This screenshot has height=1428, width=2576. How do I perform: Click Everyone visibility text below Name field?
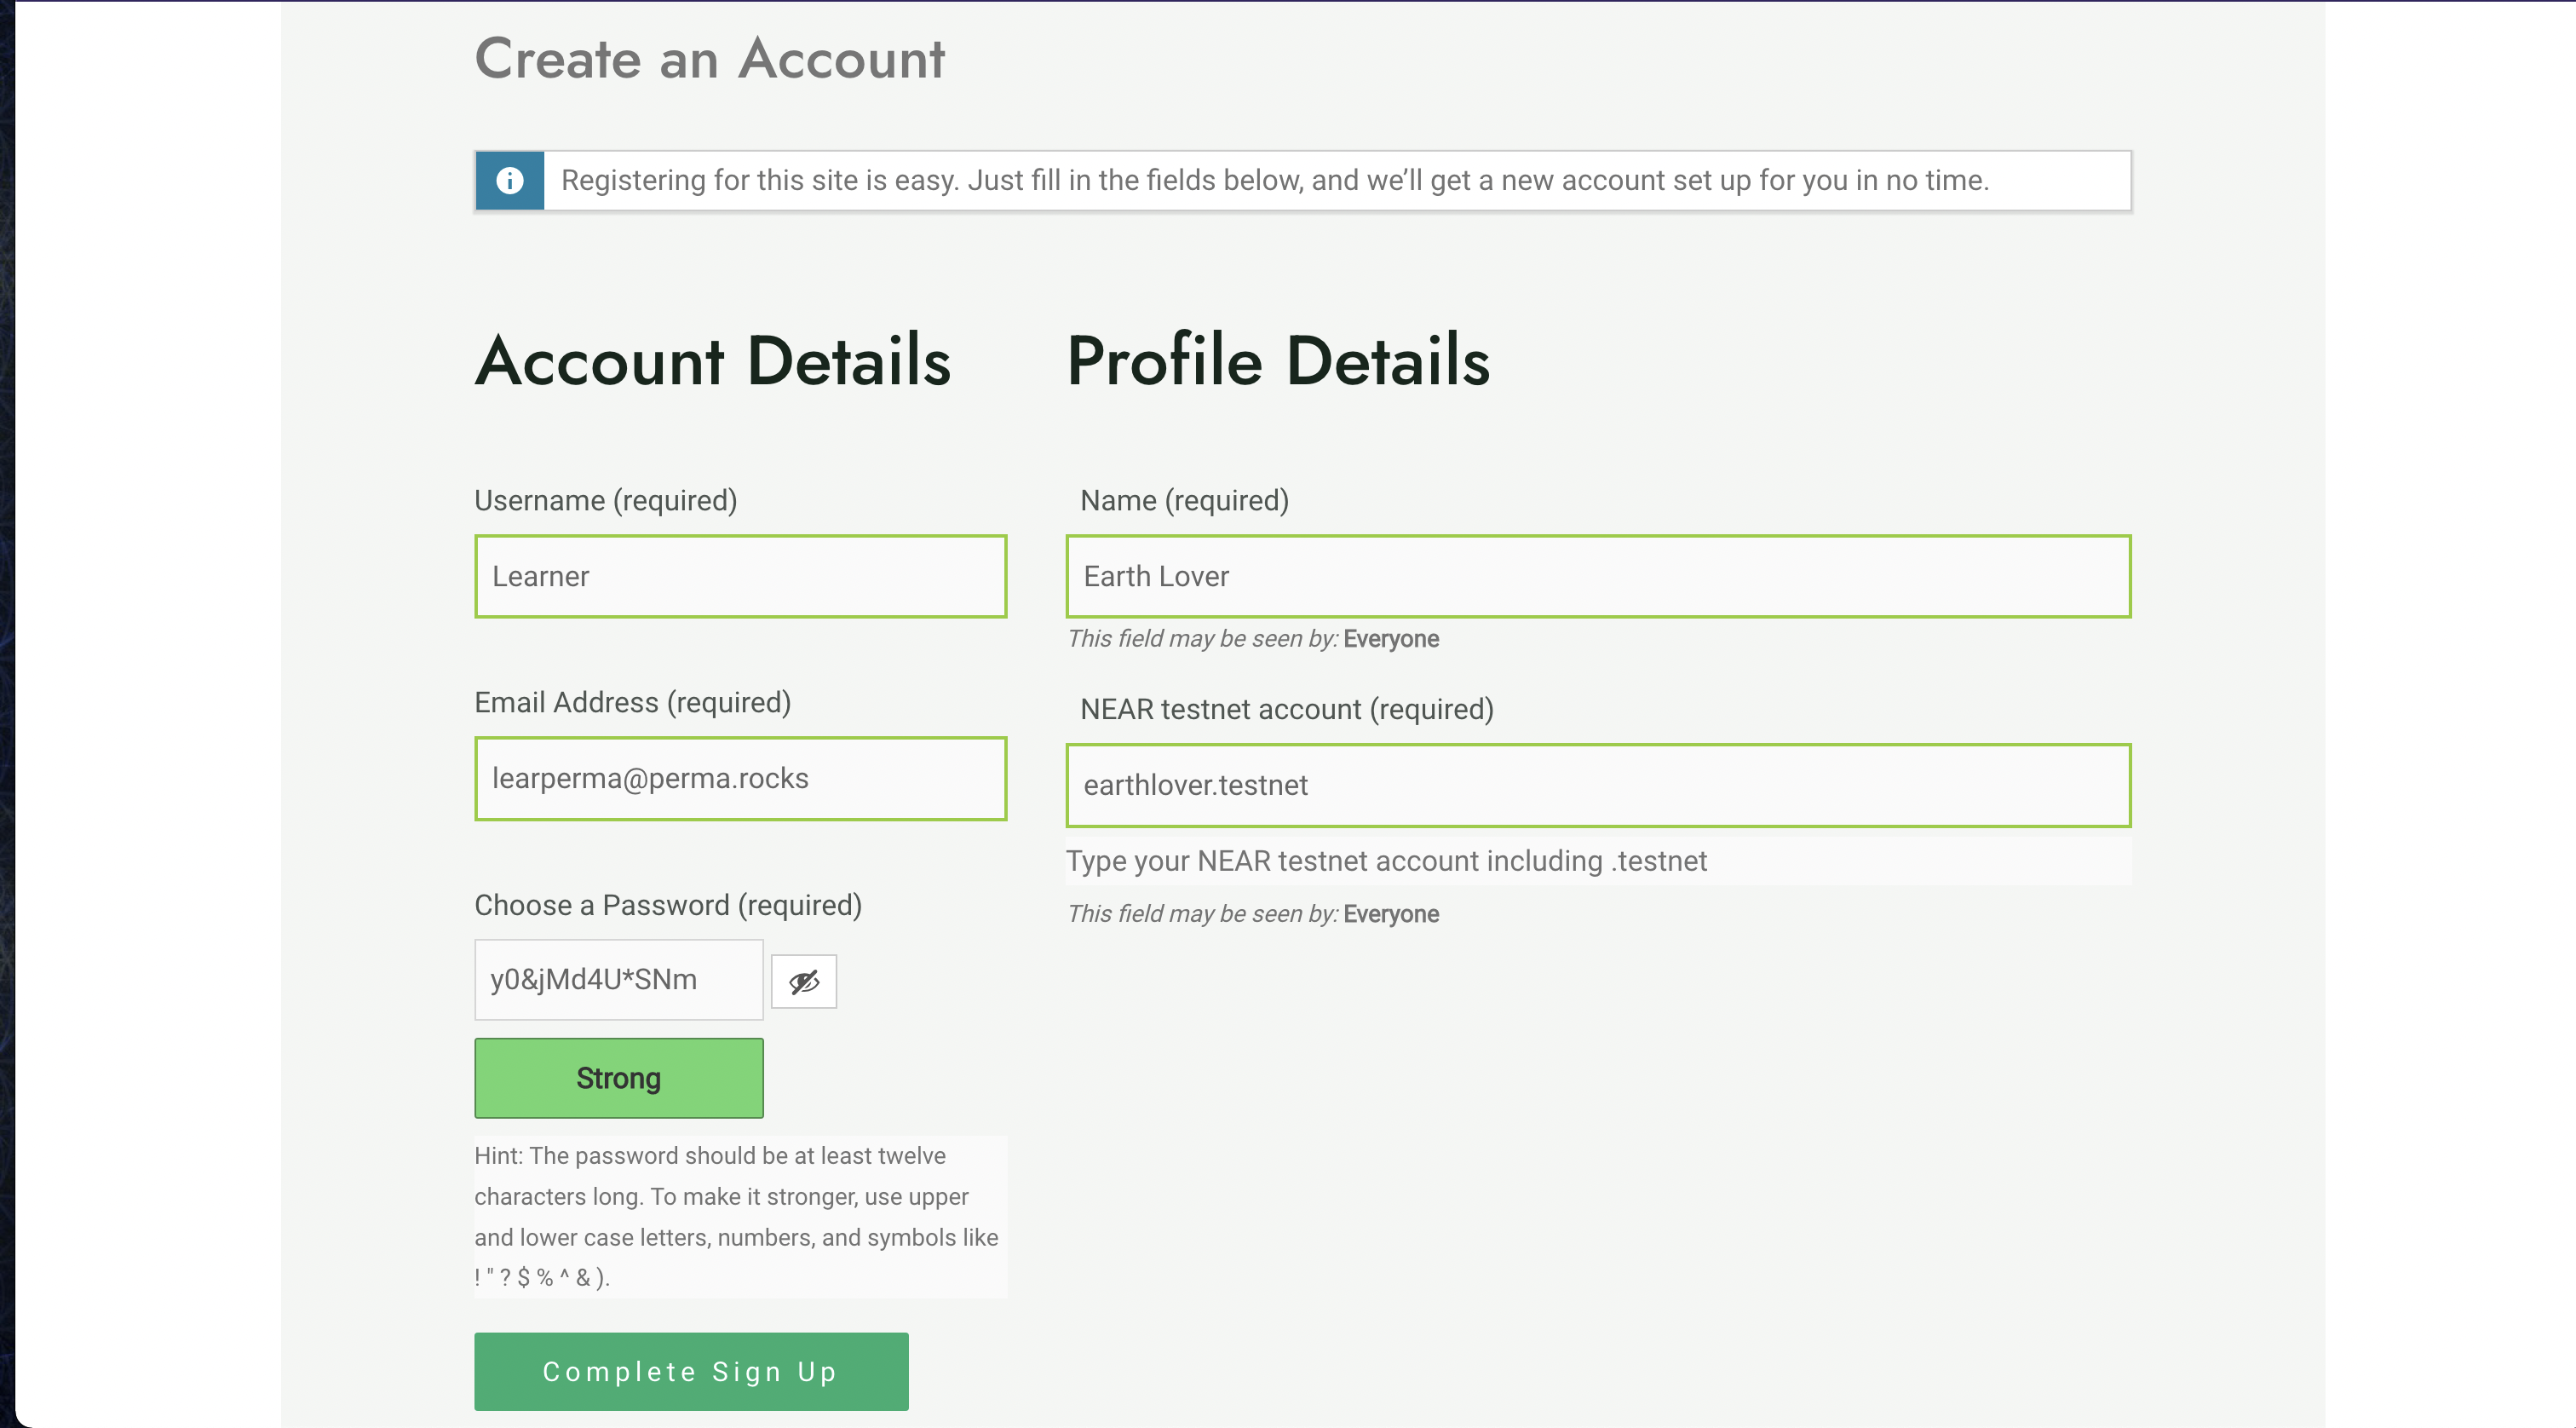(1390, 639)
